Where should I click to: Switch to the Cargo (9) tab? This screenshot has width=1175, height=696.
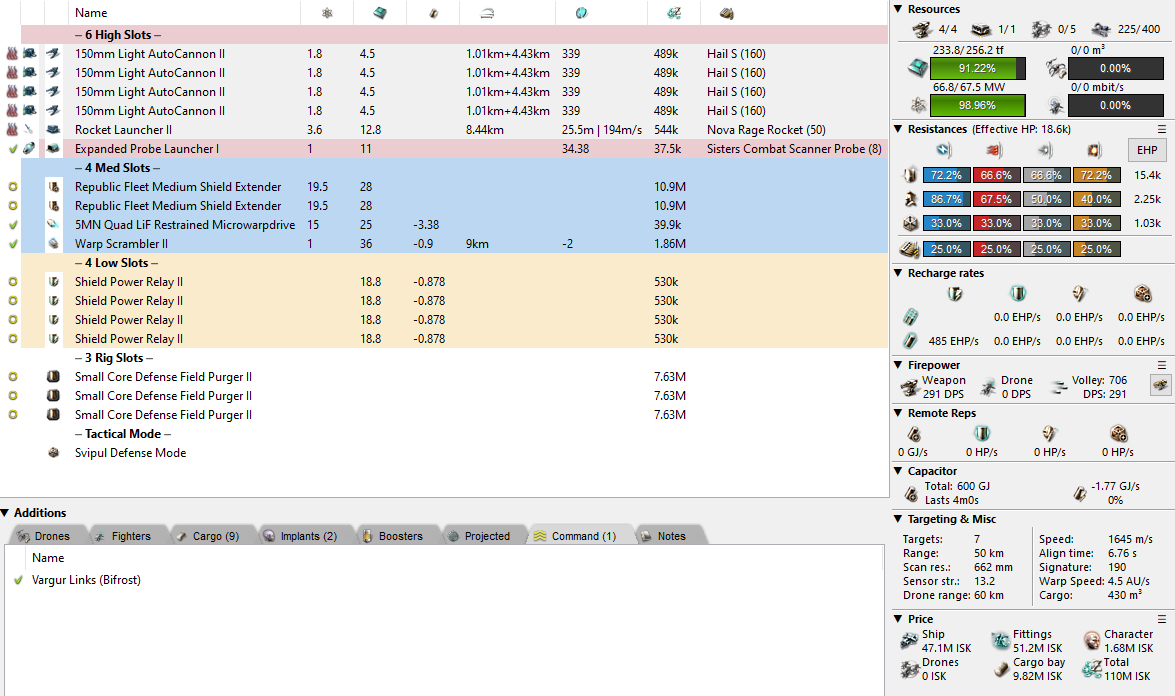tap(207, 536)
